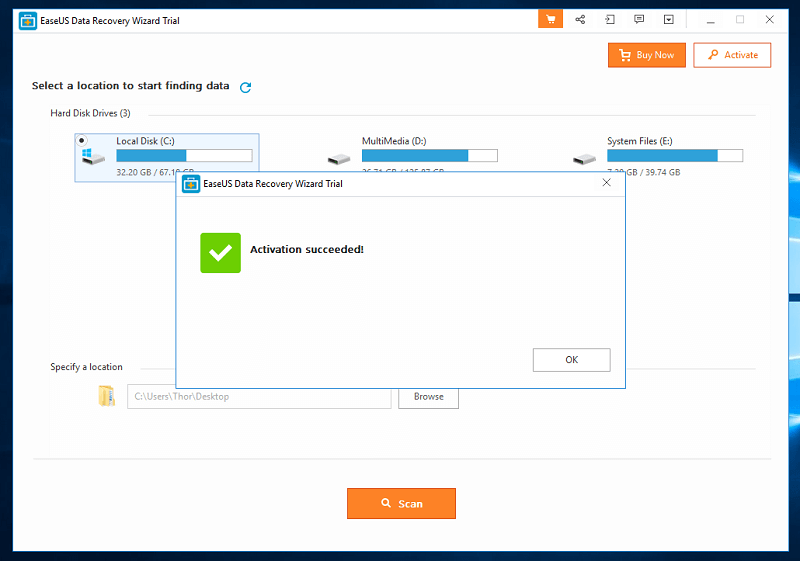
Task: Click the folder icon beside path field
Action: coord(106,396)
